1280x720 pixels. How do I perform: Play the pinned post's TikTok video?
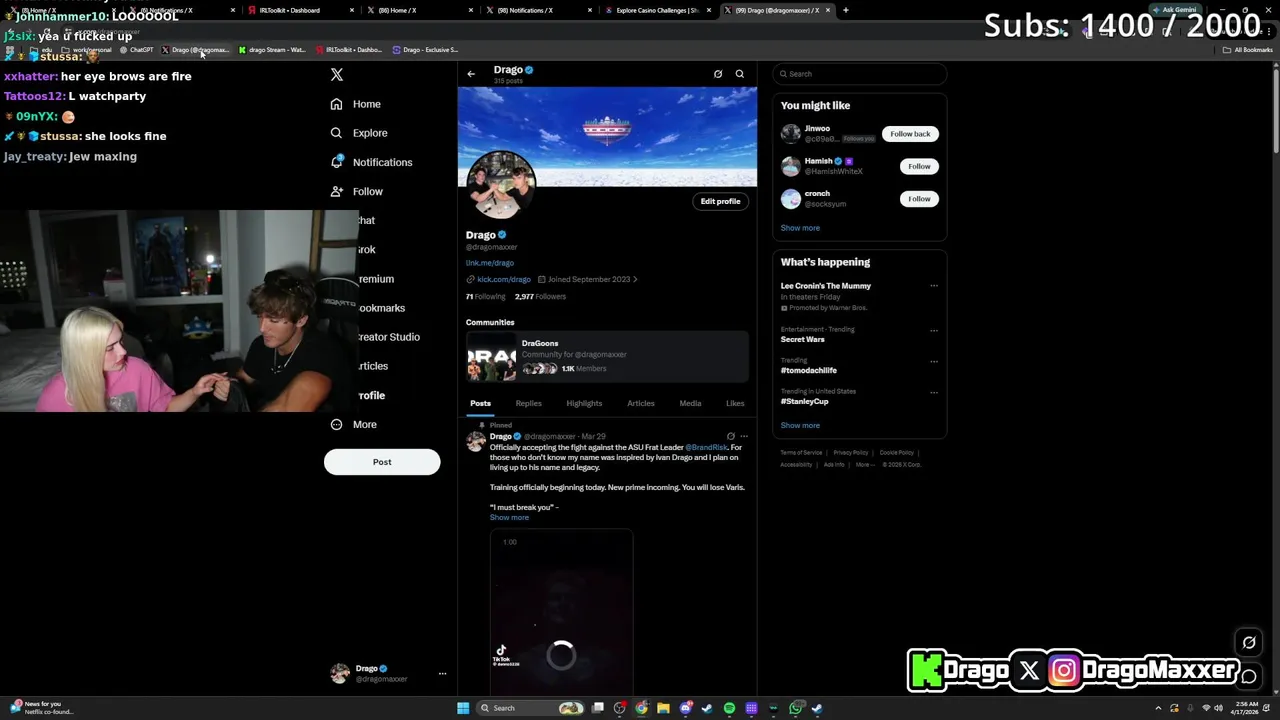(x=561, y=612)
